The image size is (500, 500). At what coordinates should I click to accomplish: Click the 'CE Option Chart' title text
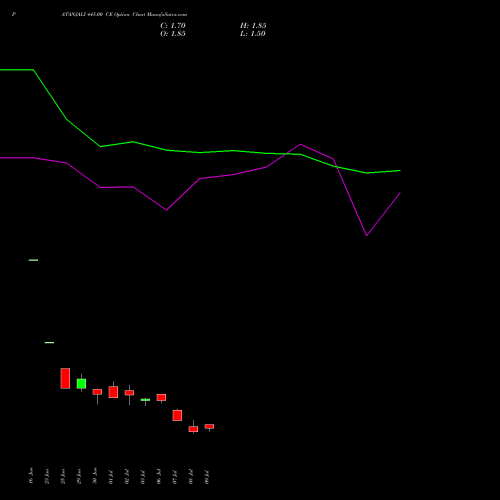point(126,15)
